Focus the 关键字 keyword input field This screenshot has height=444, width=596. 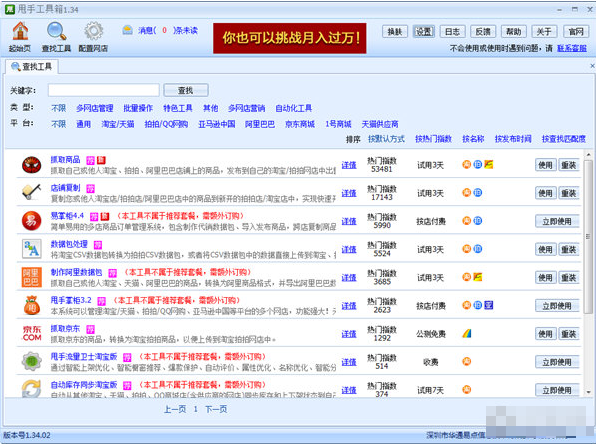(x=103, y=90)
